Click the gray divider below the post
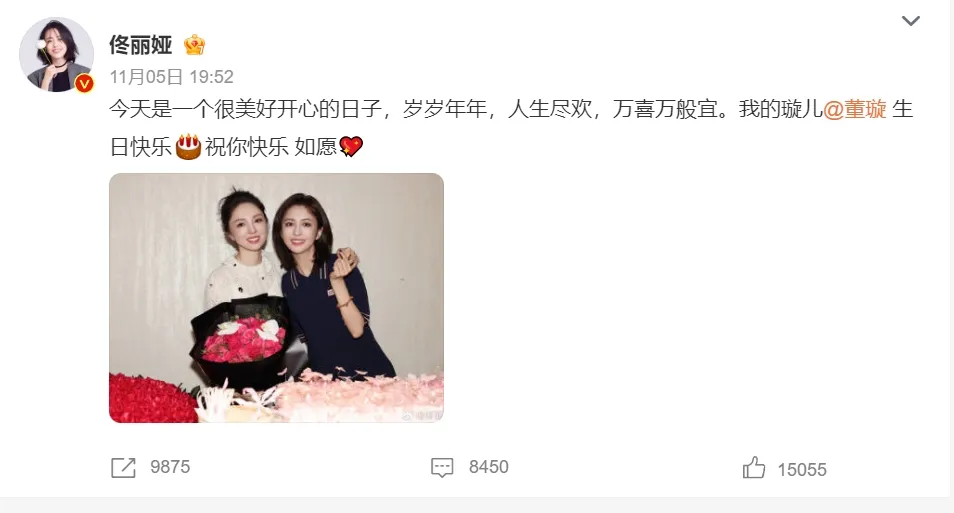Screen dimensions: 954x513 pyautogui.click(x=477, y=505)
